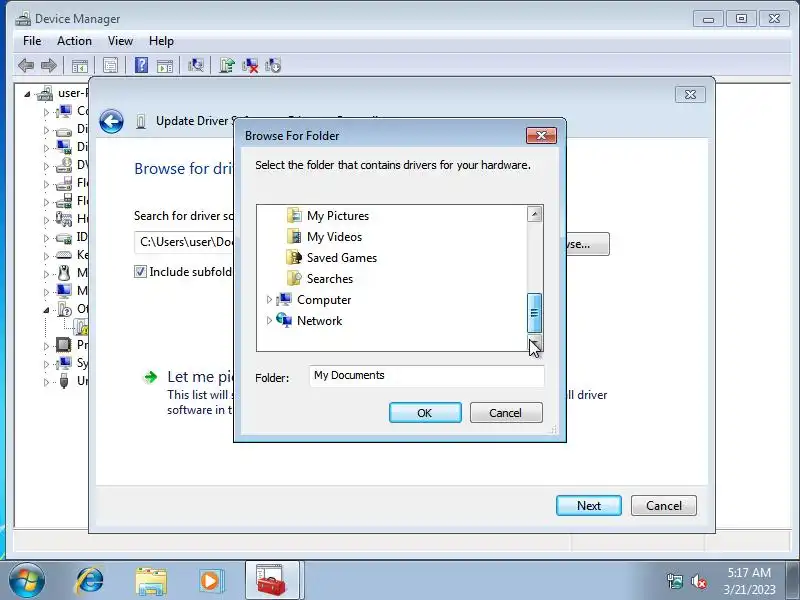Toggle the action pane toolbar icon
800x600 pixels.
coord(165,66)
